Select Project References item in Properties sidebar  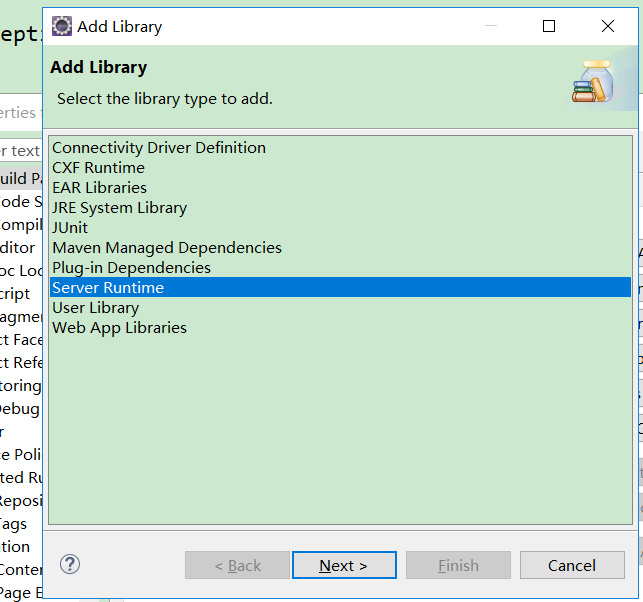[x=21, y=363]
